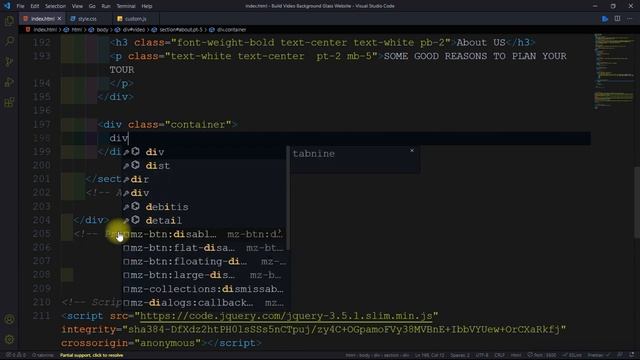Viewport: 640px width, 360px height.
Task: Select the first 'div' autocomplete suggestion
Action: tap(204, 152)
